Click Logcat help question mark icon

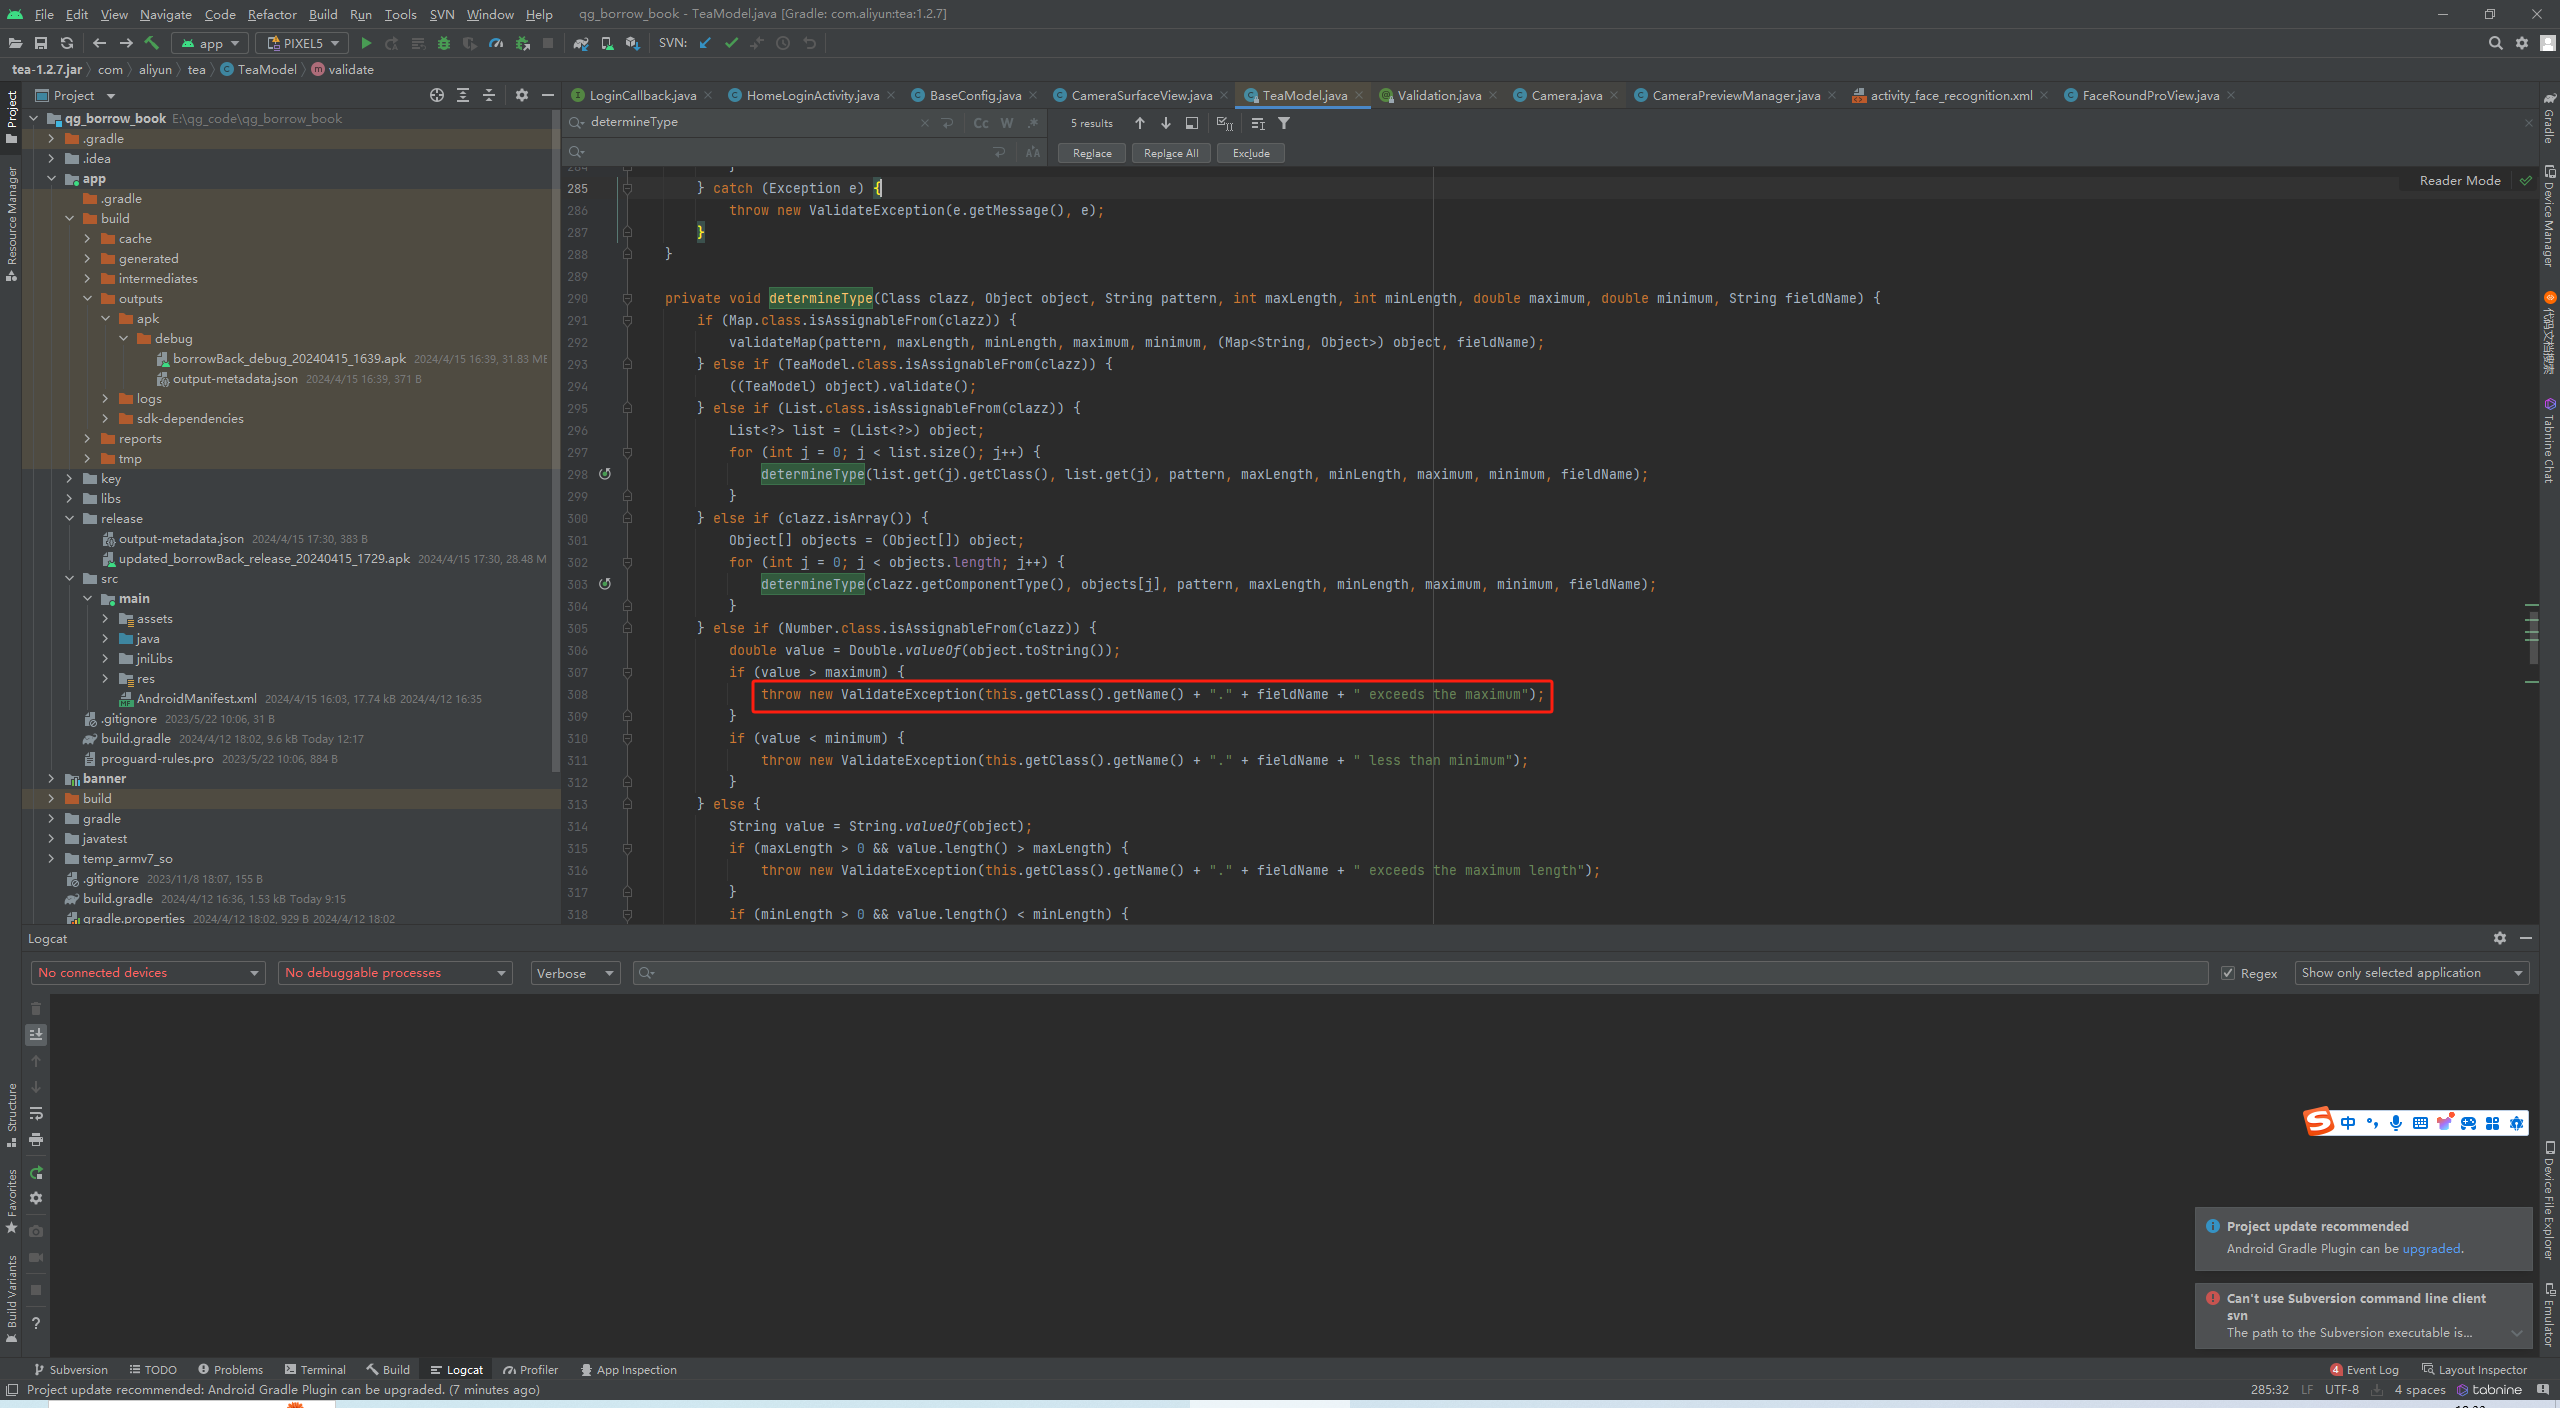(x=36, y=1322)
